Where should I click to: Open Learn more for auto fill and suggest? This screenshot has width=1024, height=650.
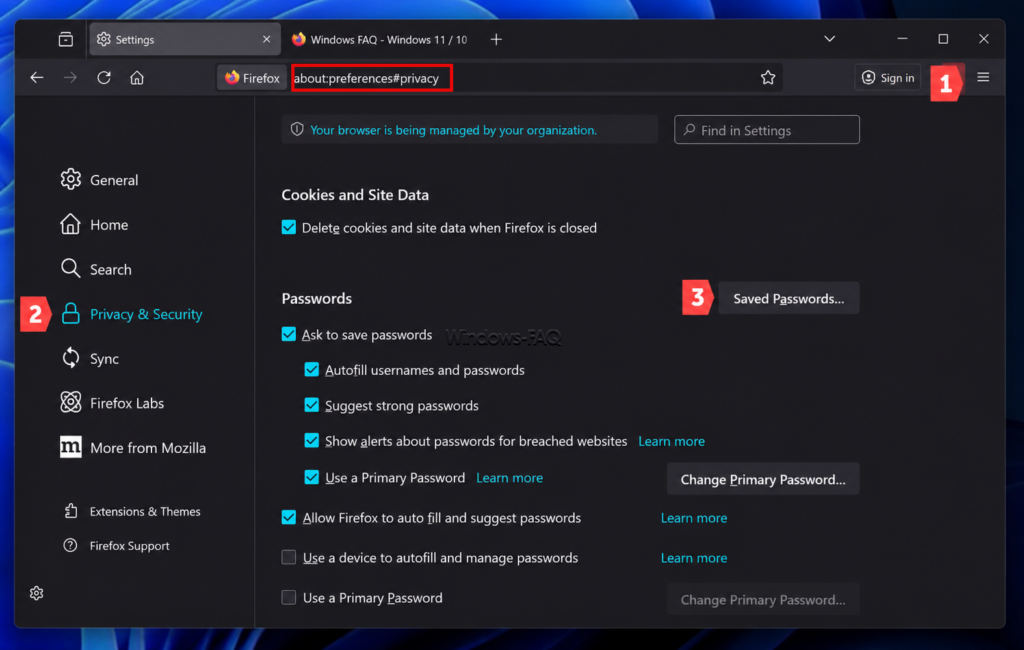pyautogui.click(x=694, y=518)
